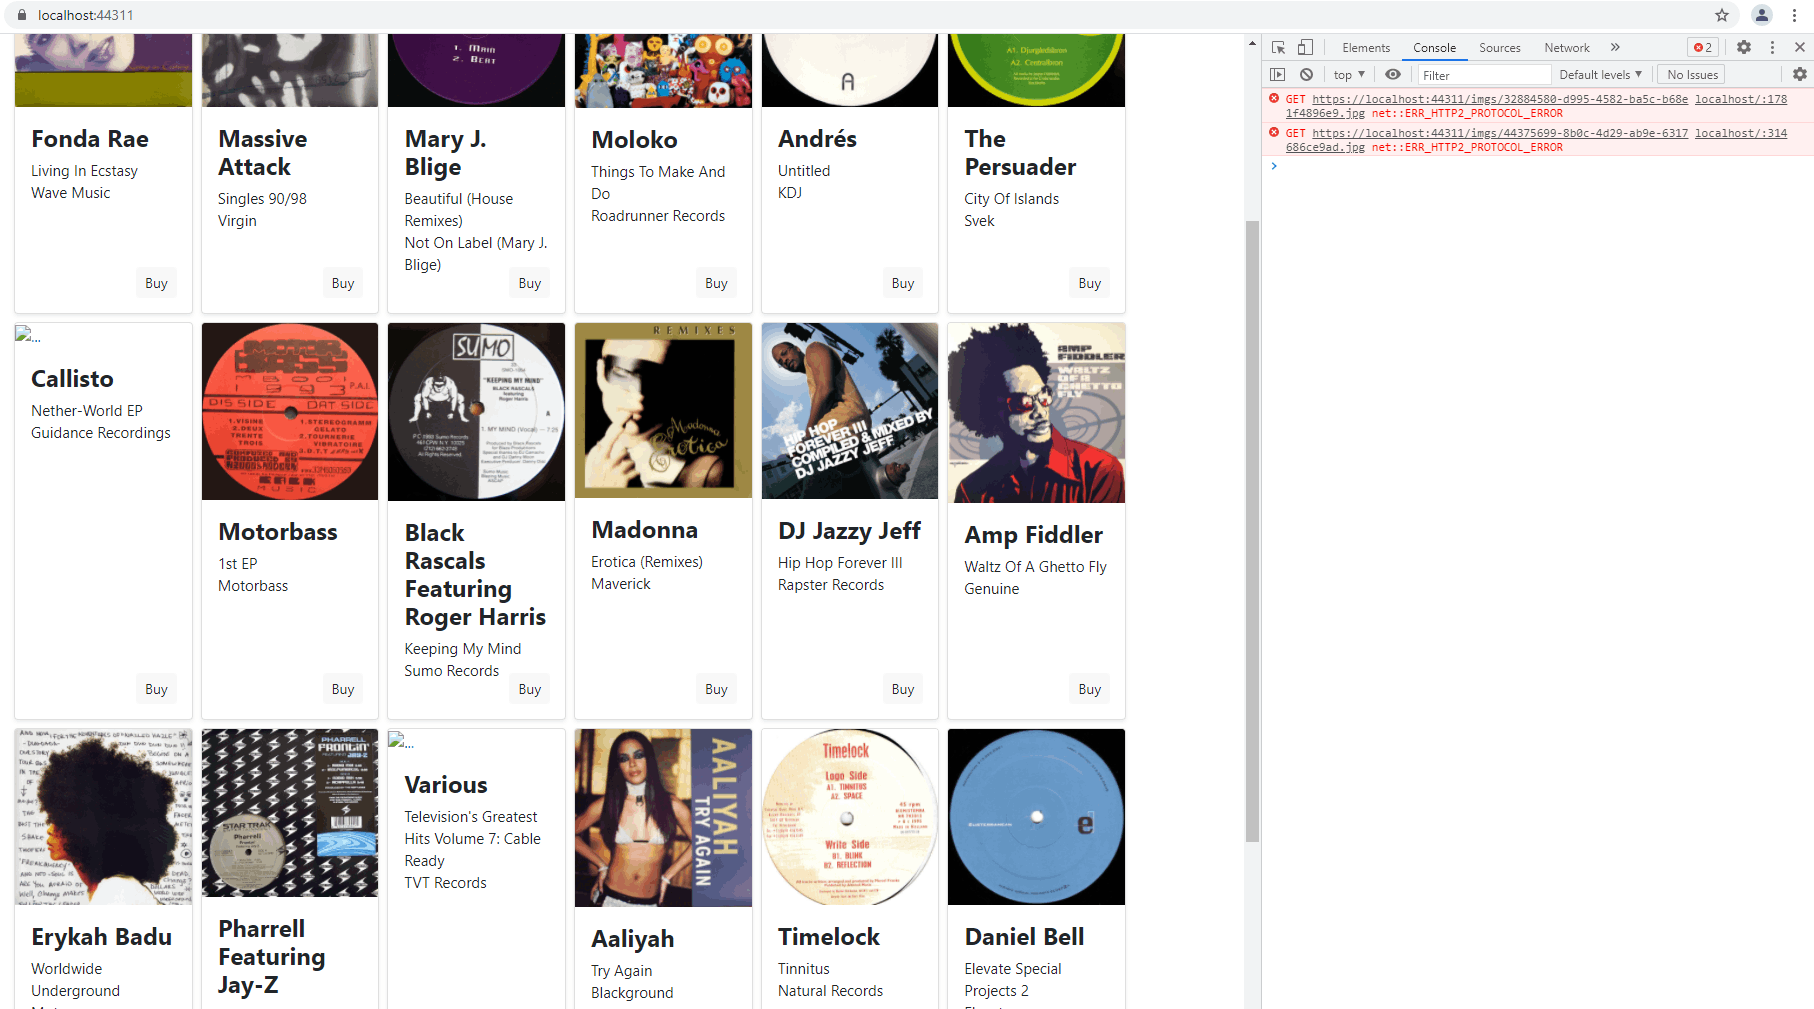
Task: Buy the Massive Attack record
Action: tap(343, 283)
